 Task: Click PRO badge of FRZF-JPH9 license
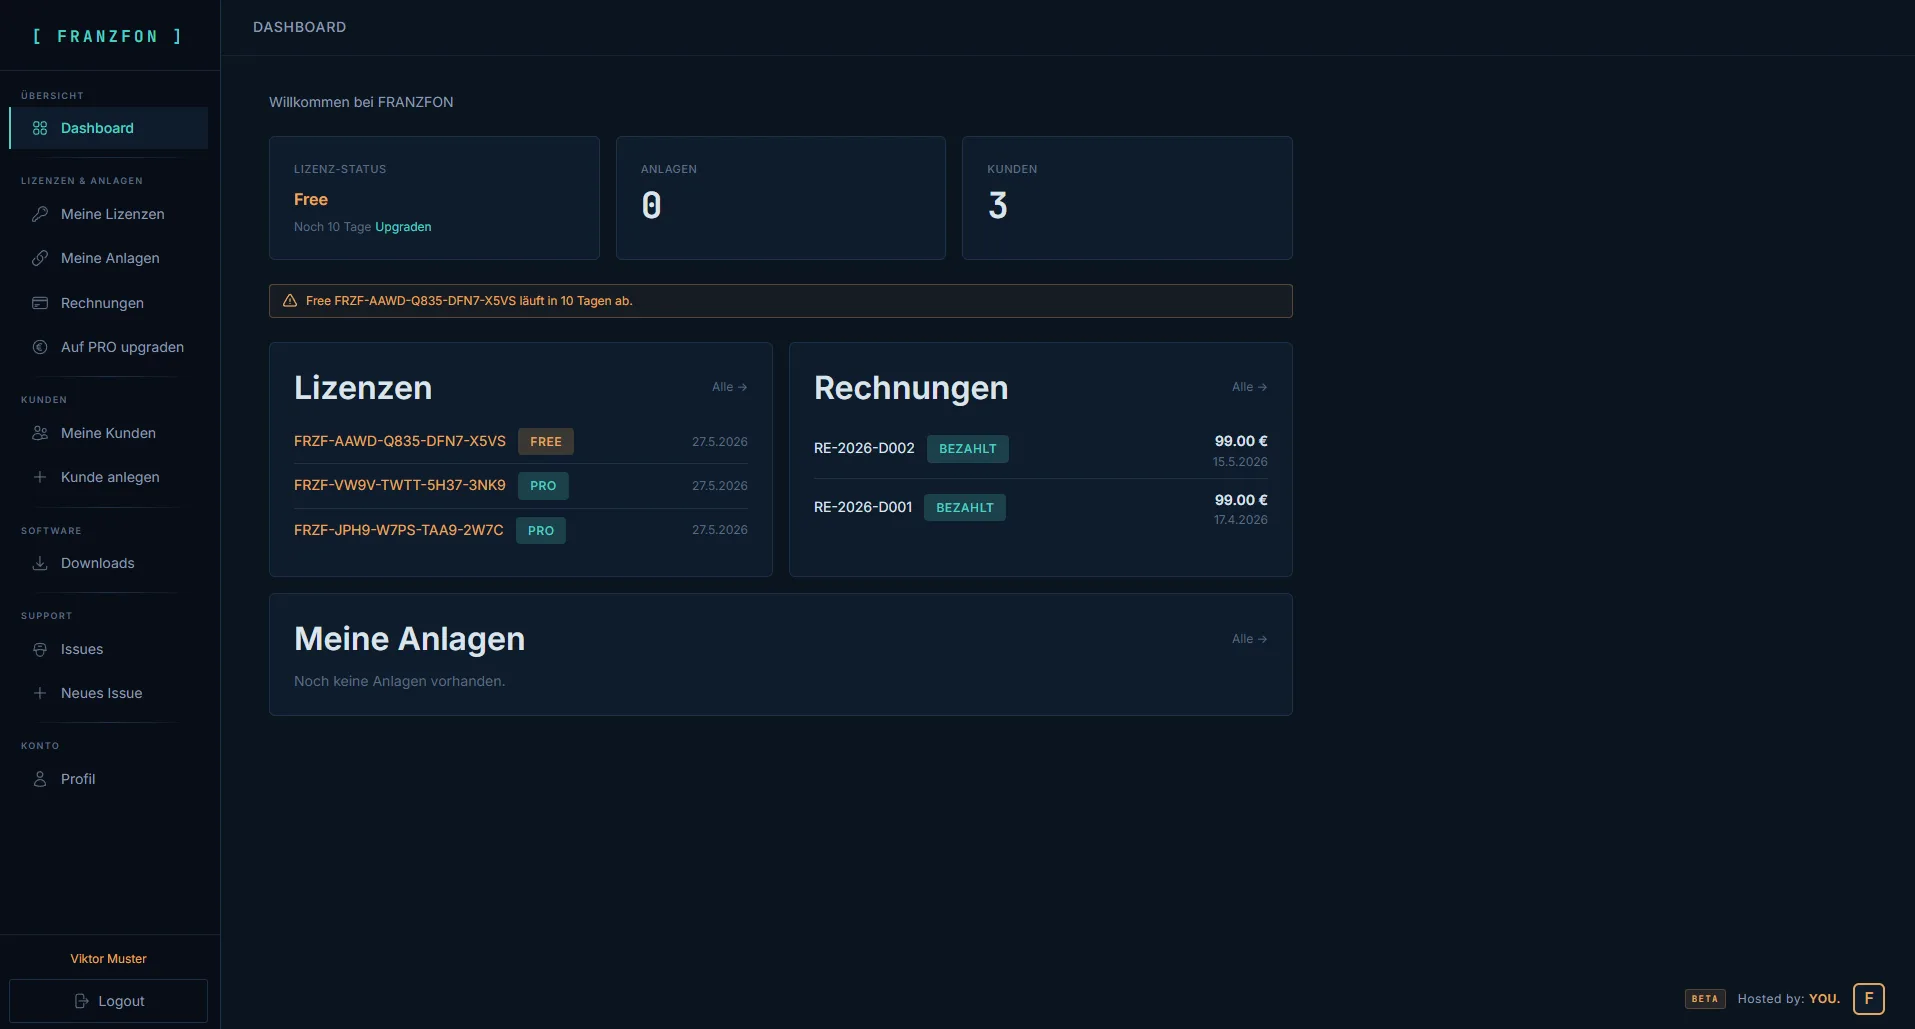(541, 531)
